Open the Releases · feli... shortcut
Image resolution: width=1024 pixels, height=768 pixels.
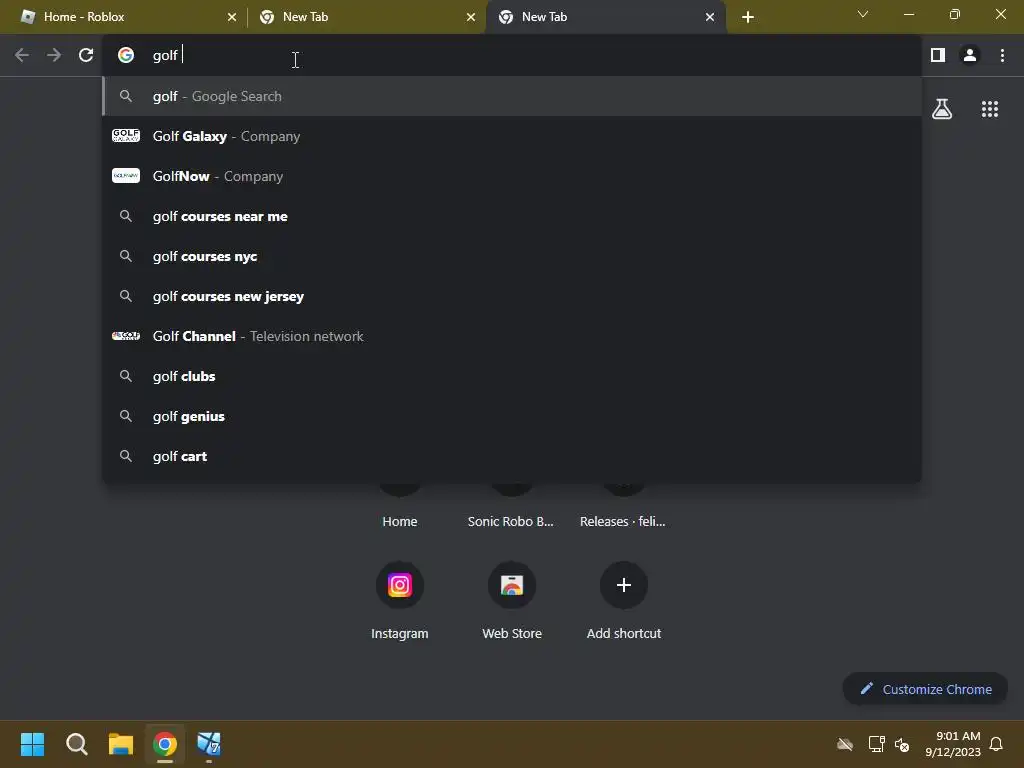[x=622, y=521]
